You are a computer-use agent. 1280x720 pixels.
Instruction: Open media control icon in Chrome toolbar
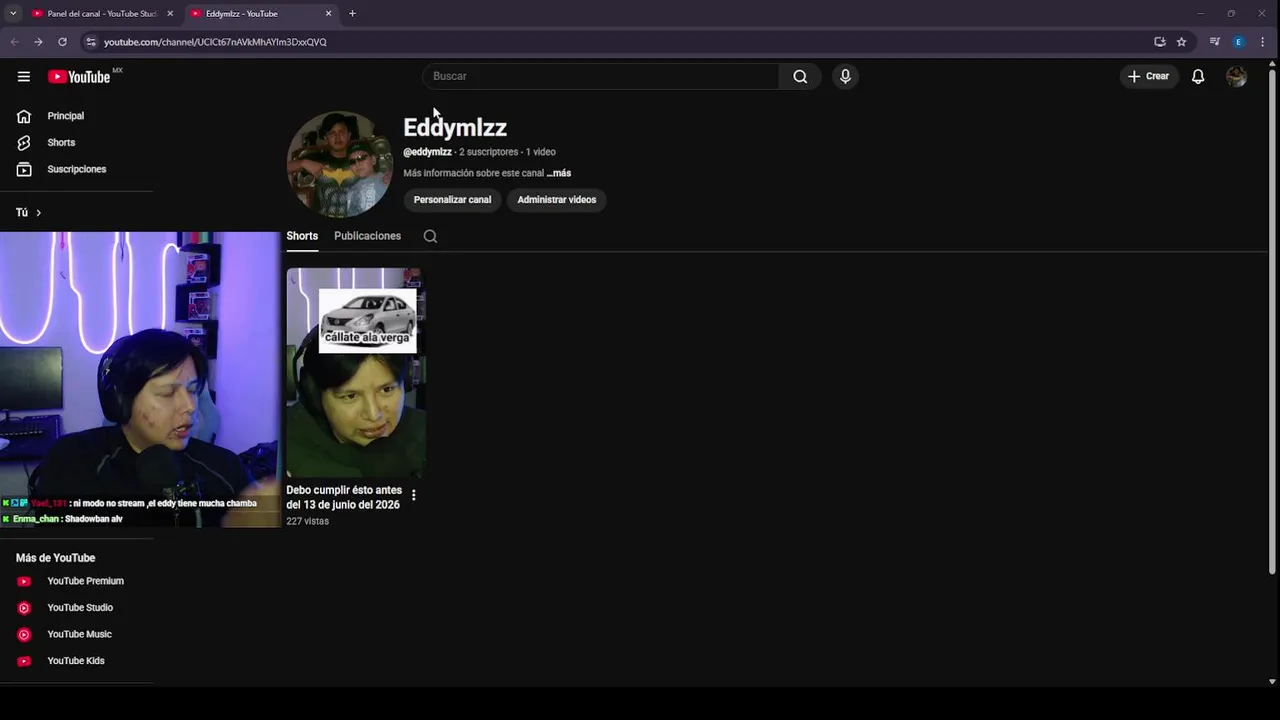(1214, 42)
